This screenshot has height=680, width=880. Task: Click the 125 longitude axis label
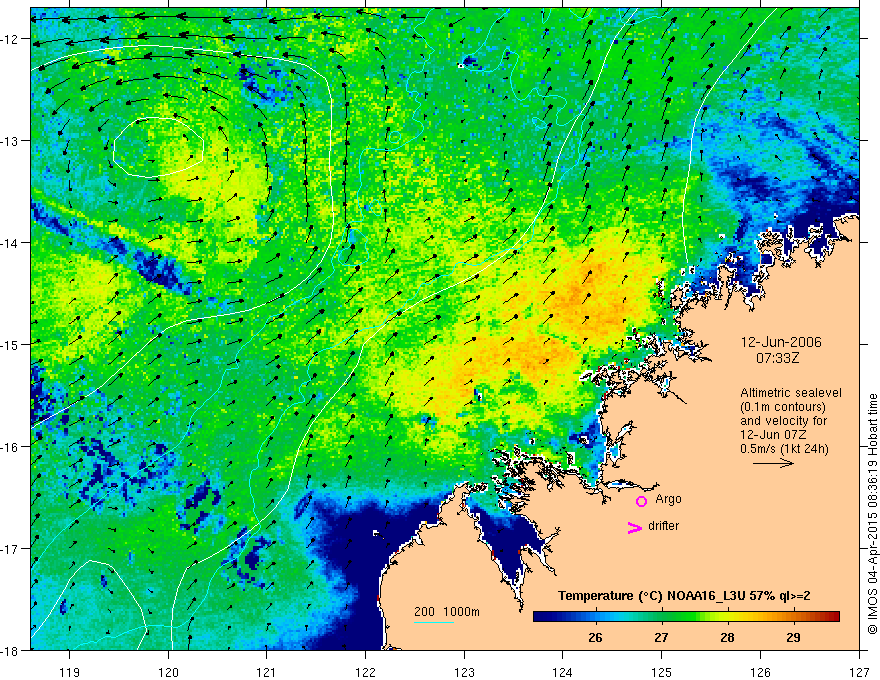[x=662, y=672]
